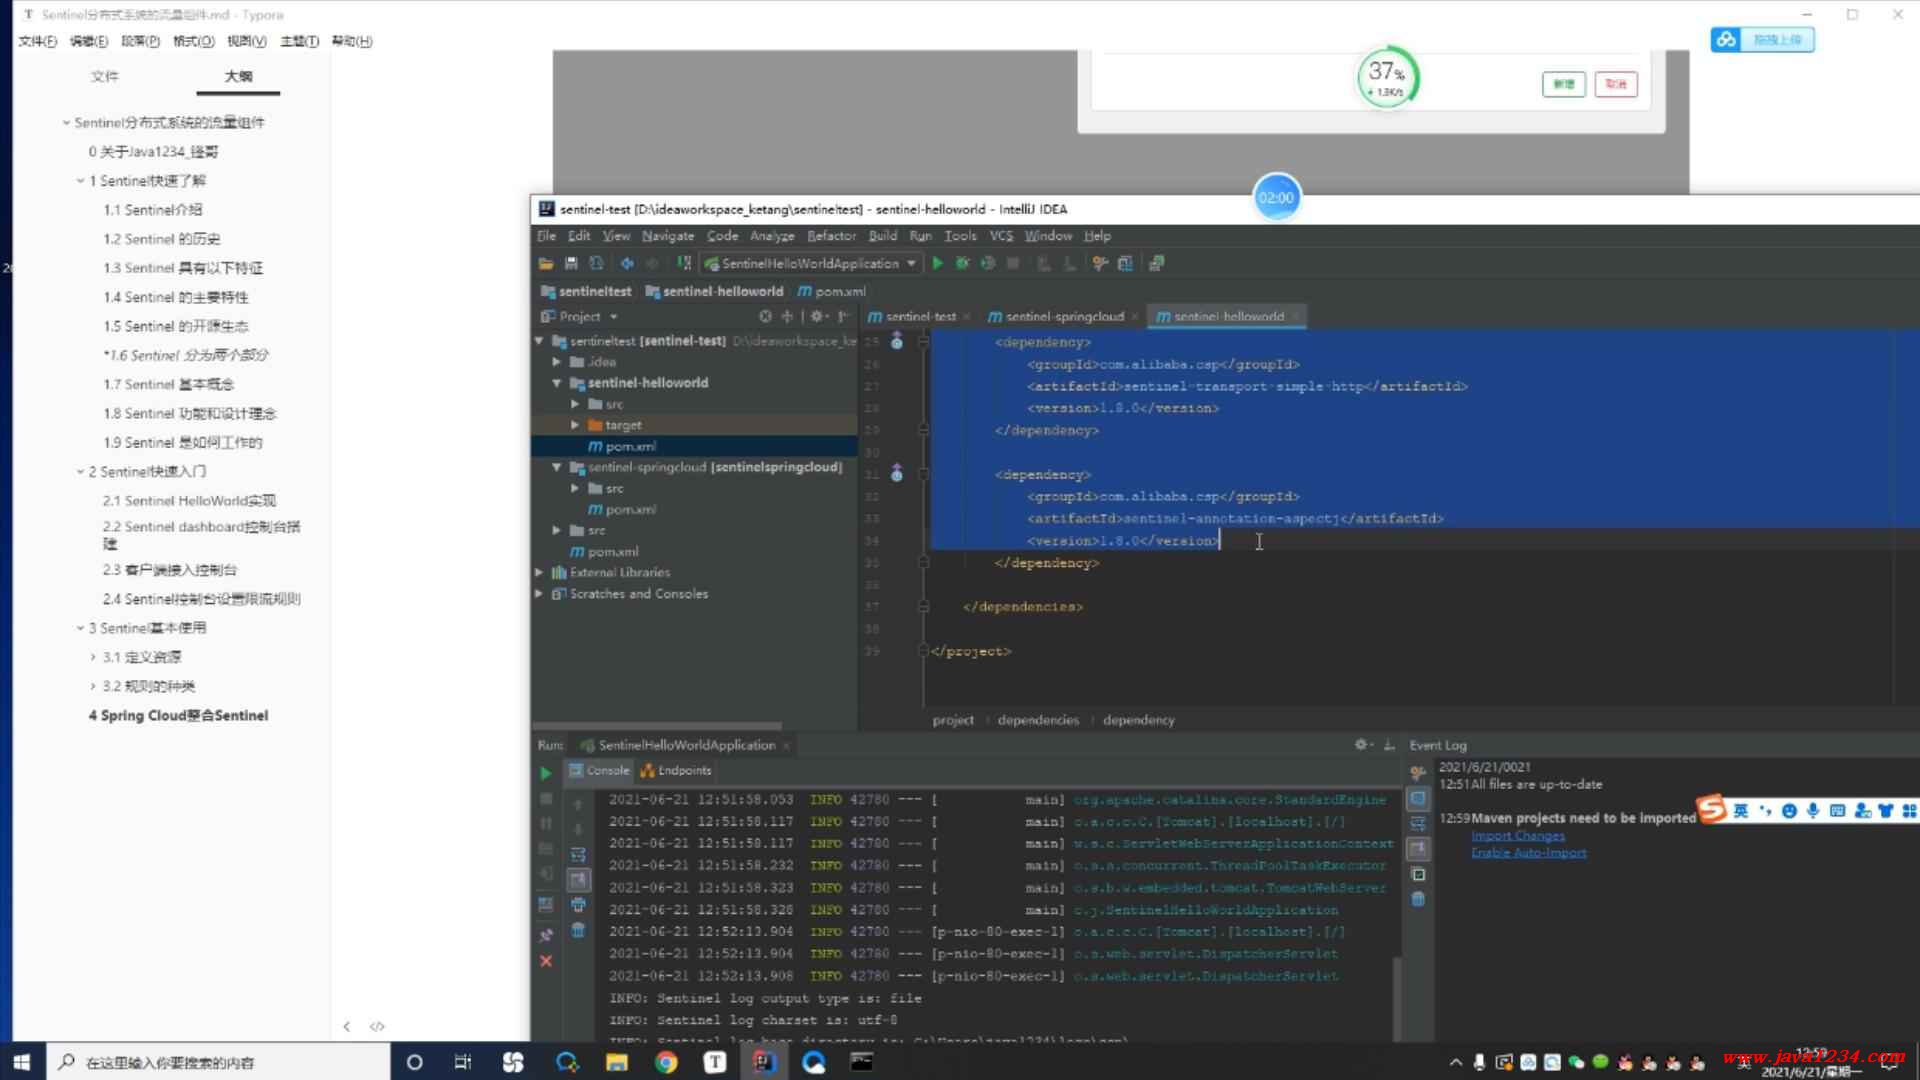Viewport: 1920px width, 1080px height.
Task: Click the 'dependencies' breadcrumb below editor
Action: pos(1038,720)
